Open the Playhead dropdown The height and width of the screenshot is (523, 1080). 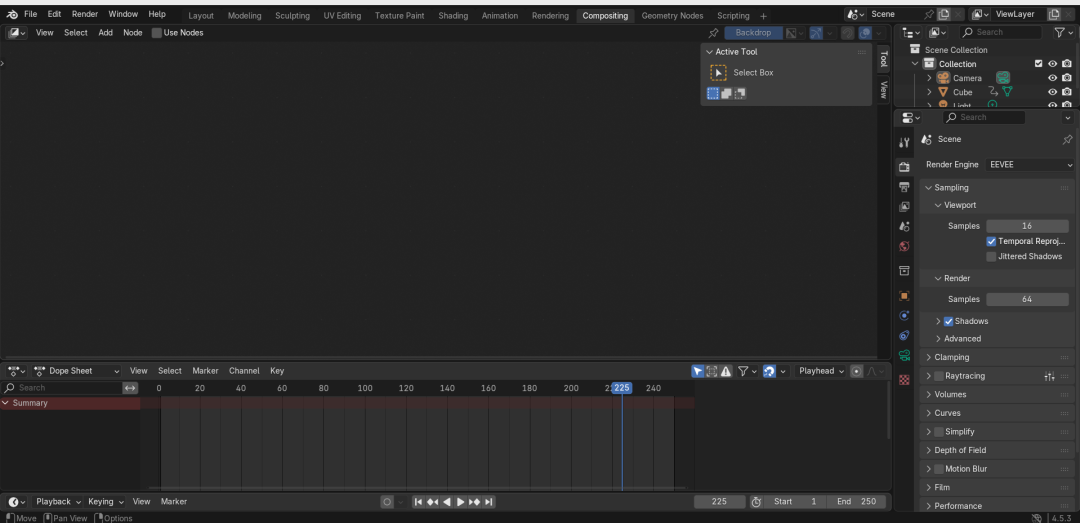click(x=820, y=371)
